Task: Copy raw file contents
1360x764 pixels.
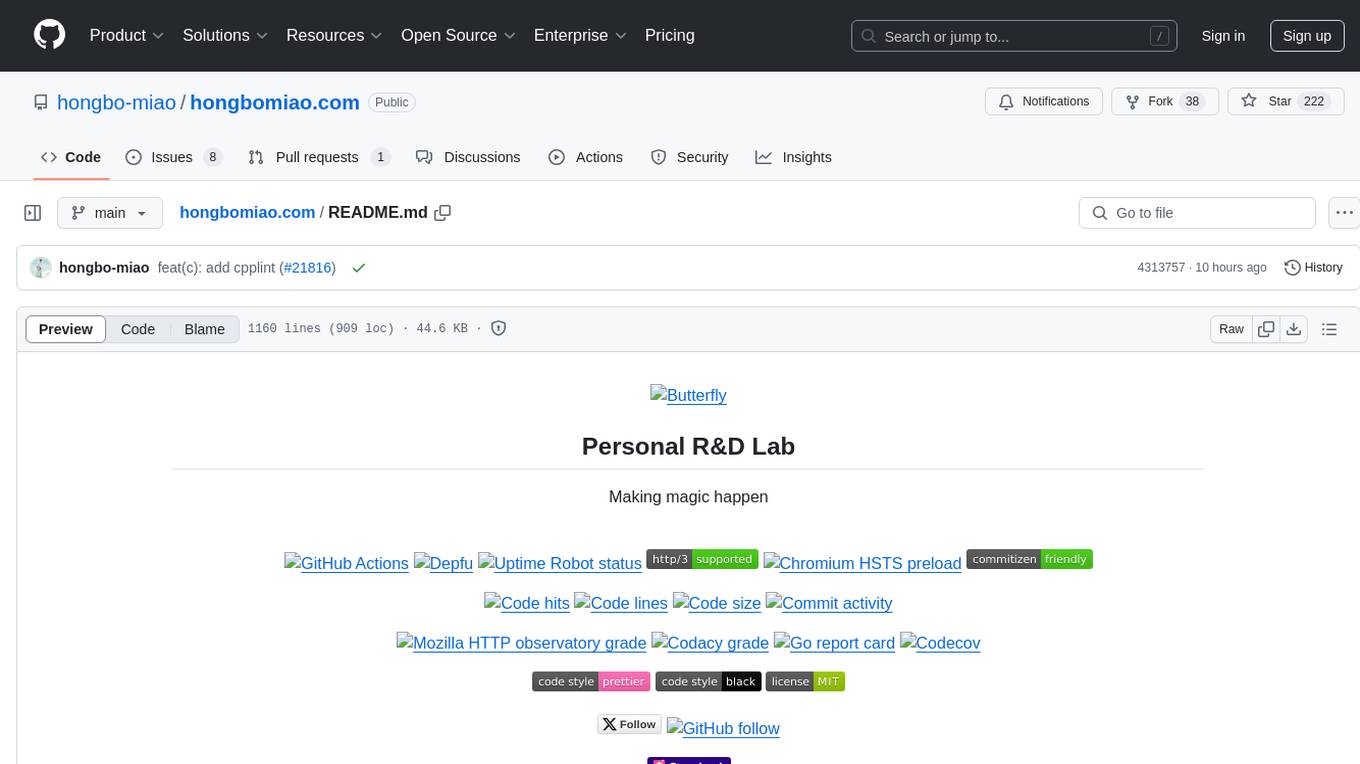Action: pyautogui.click(x=1266, y=329)
